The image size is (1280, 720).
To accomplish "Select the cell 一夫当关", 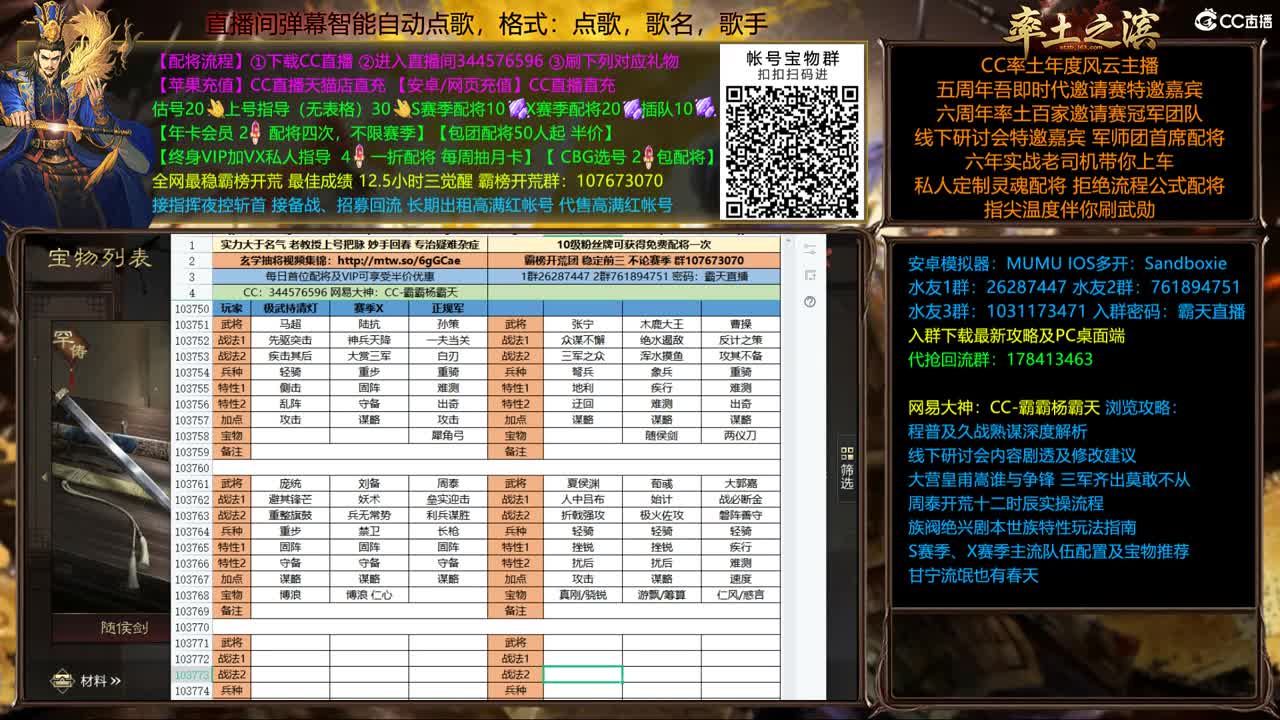I will tap(448, 341).
